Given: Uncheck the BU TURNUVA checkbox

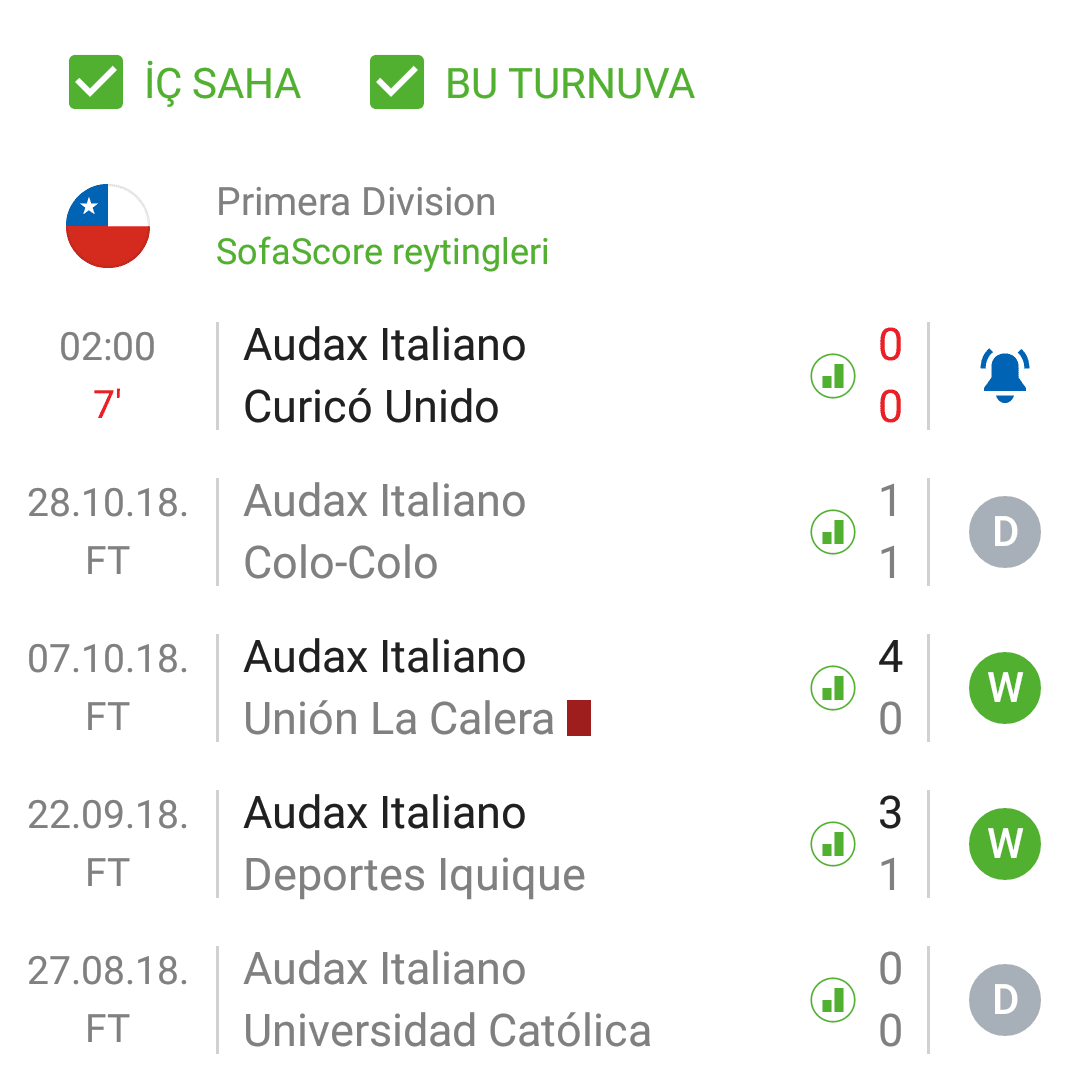Looking at the screenshot, I should tap(397, 82).
